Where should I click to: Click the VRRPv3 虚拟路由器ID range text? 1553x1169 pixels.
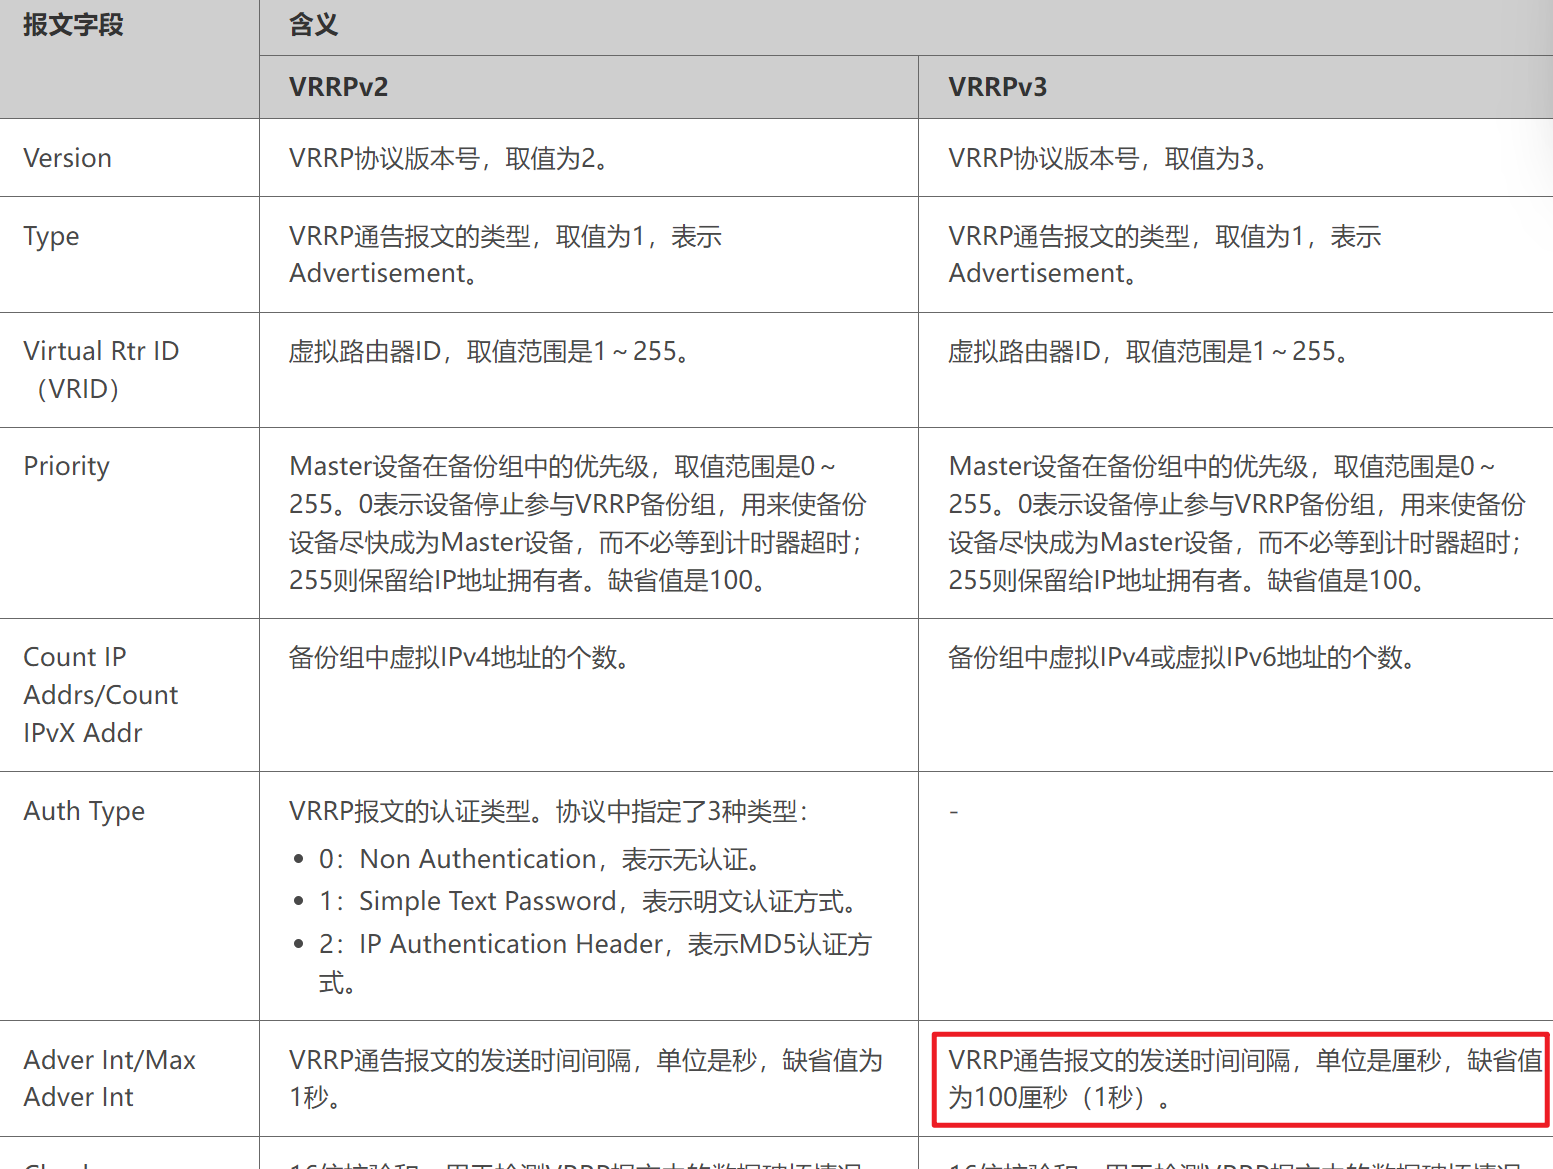coord(1149,351)
